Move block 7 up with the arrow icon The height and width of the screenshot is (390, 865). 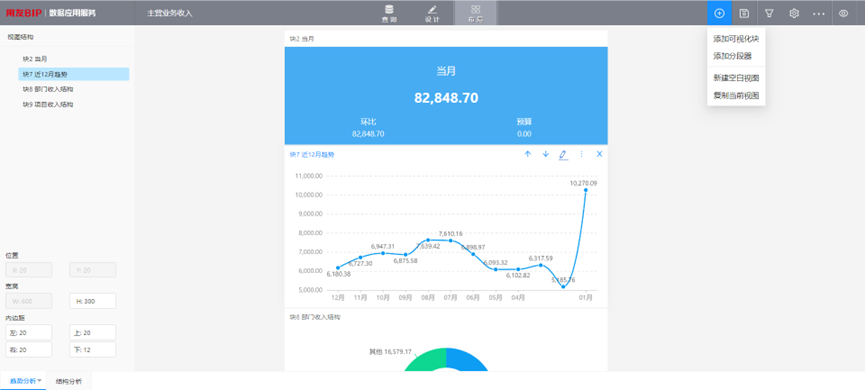(528, 154)
